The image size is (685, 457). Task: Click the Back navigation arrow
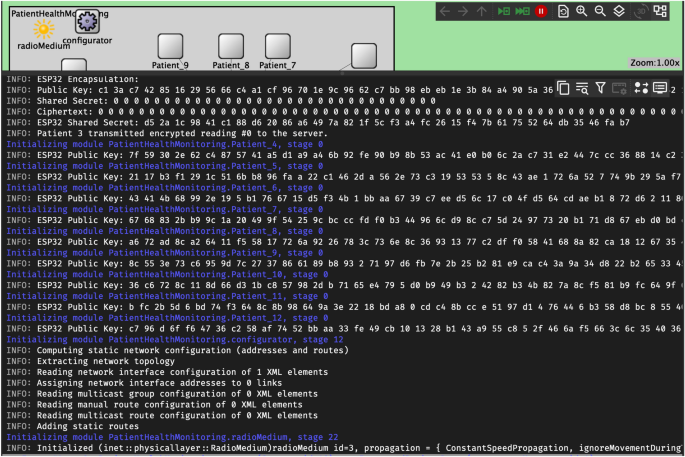coord(445,11)
